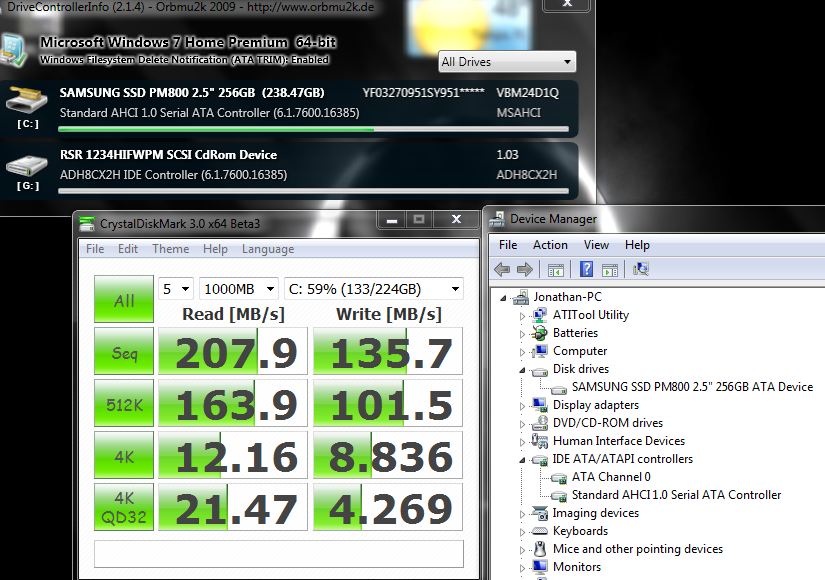Select SAMSUNG SSD PM800 ATA Device tree item
Image resolution: width=825 pixels, height=580 pixels.
pos(692,387)
